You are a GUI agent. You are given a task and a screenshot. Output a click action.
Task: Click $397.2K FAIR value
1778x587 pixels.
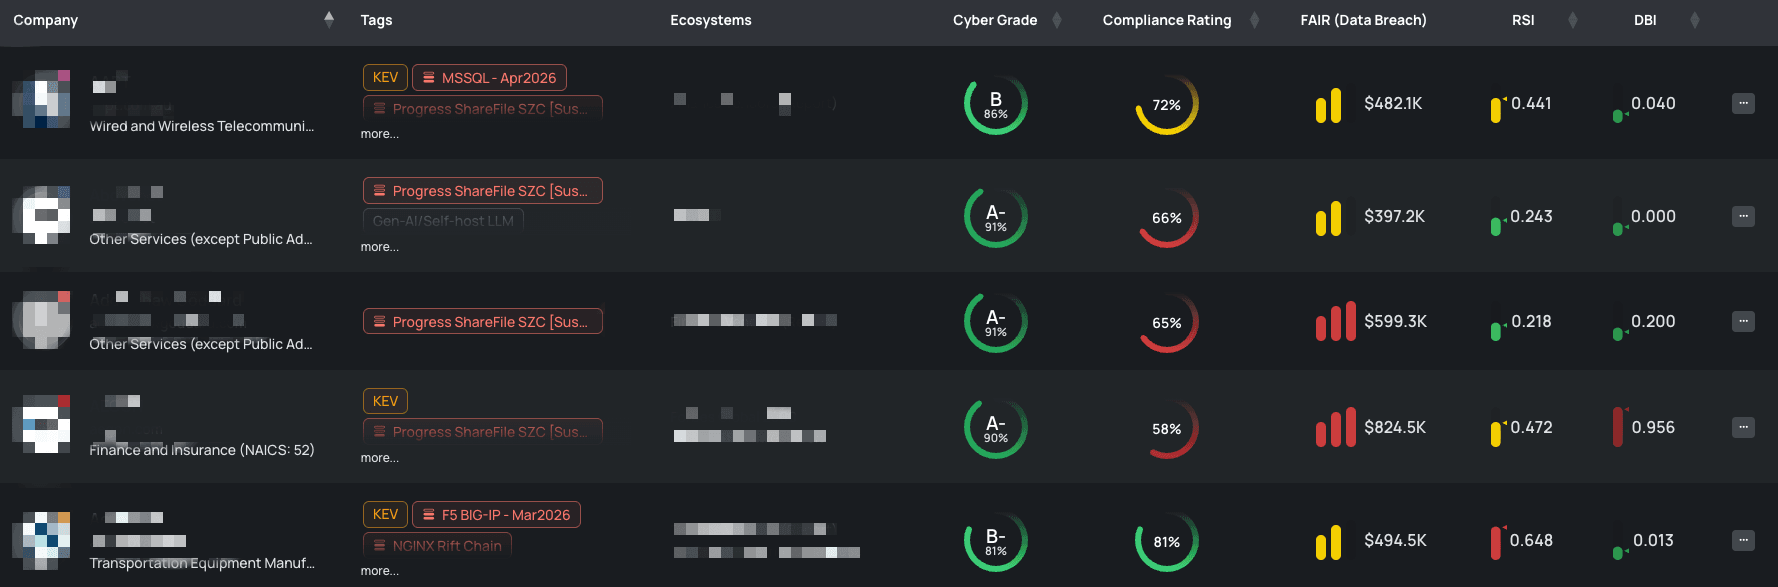click(1394, 216)
